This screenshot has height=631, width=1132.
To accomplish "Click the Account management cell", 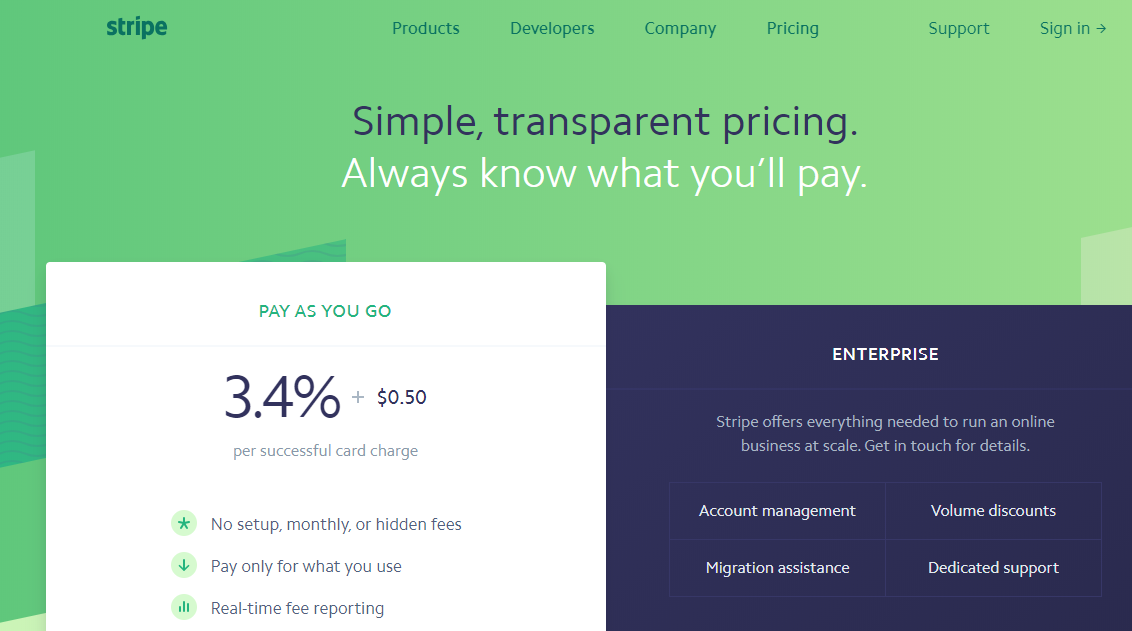I will [777, 511].
